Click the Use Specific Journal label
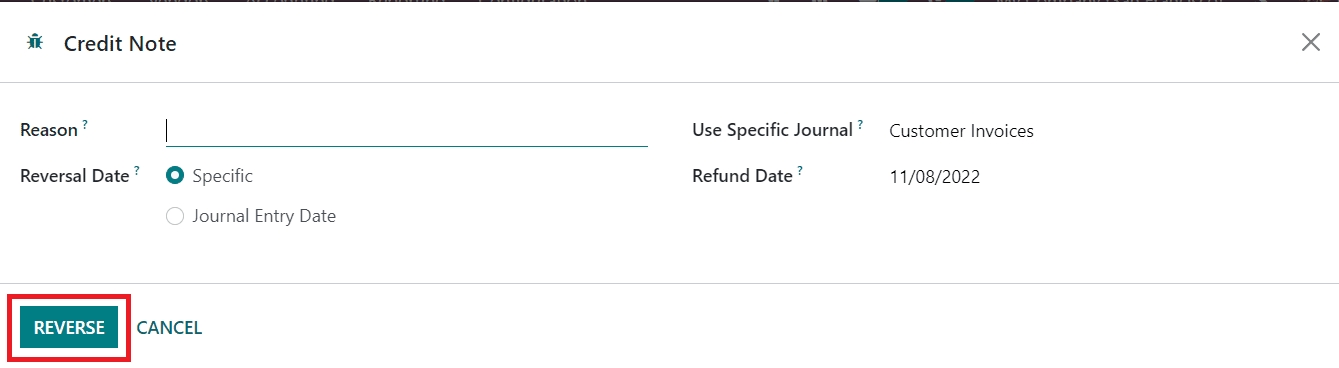 (773, 130)
